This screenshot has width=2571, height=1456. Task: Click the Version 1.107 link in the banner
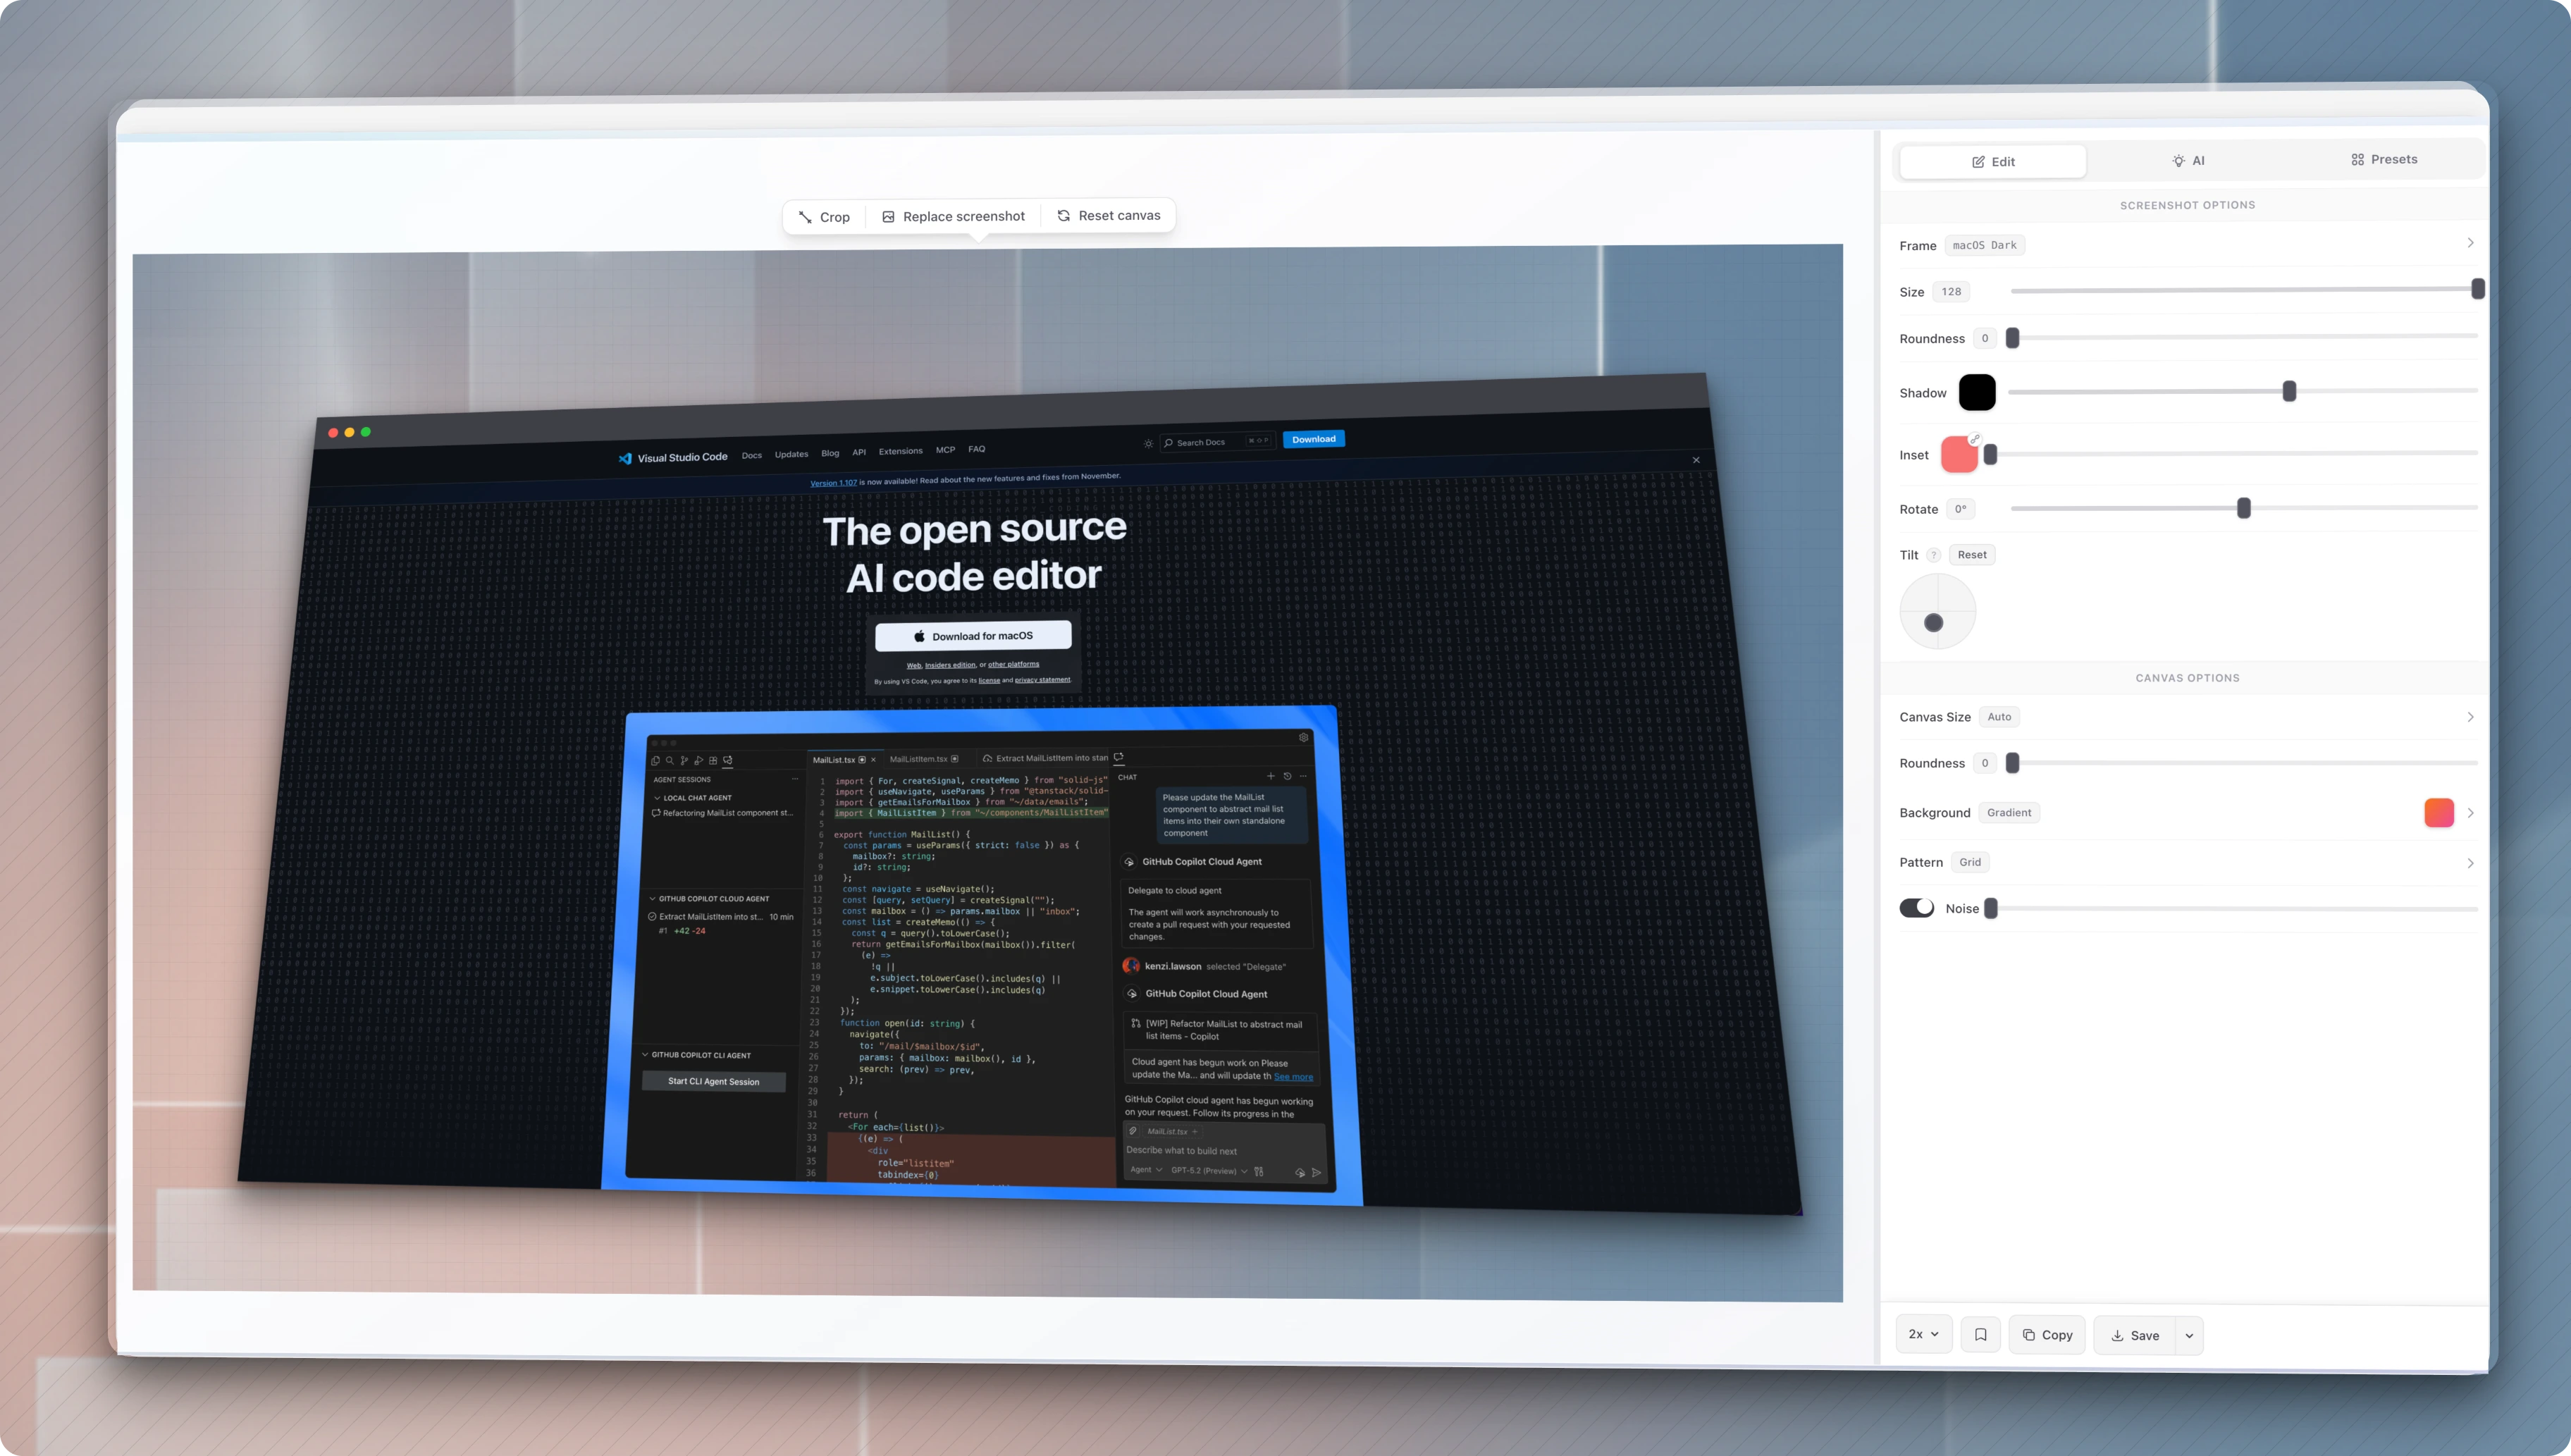click(833, 483)
